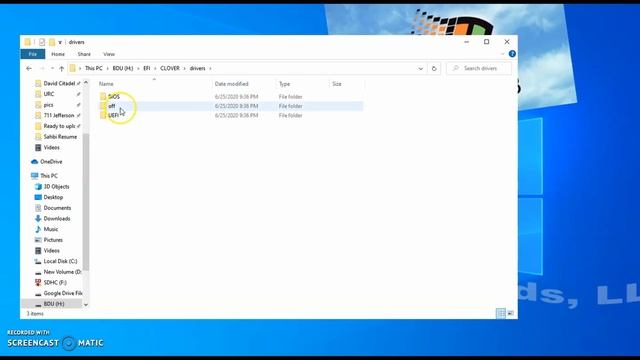Viewport: 640px width, 360px height.
Task: Open Customize Quick Access Toolbar dropdown
Action: pyautogui.click(x=60, y=42)
